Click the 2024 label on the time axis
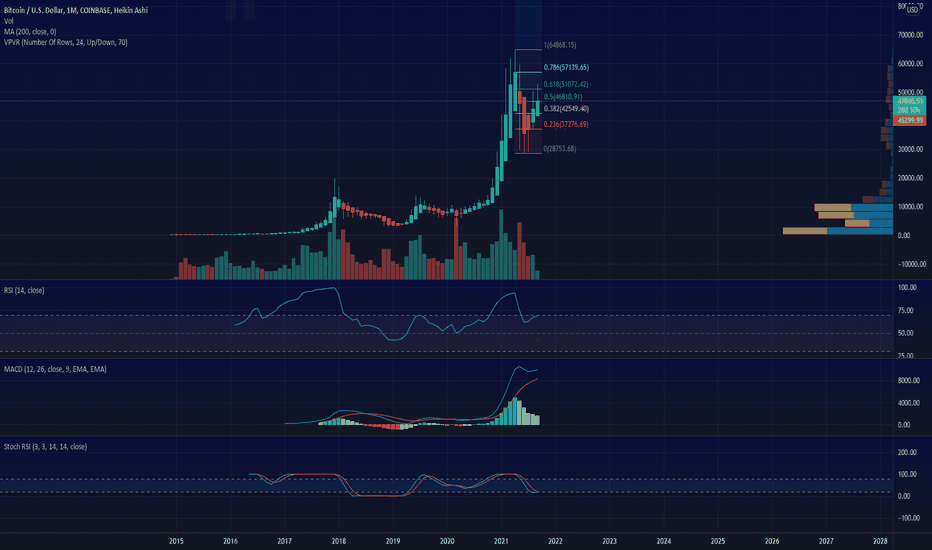Image resolution: width=932 pixels, height=550 pixels. pos(664,541)
